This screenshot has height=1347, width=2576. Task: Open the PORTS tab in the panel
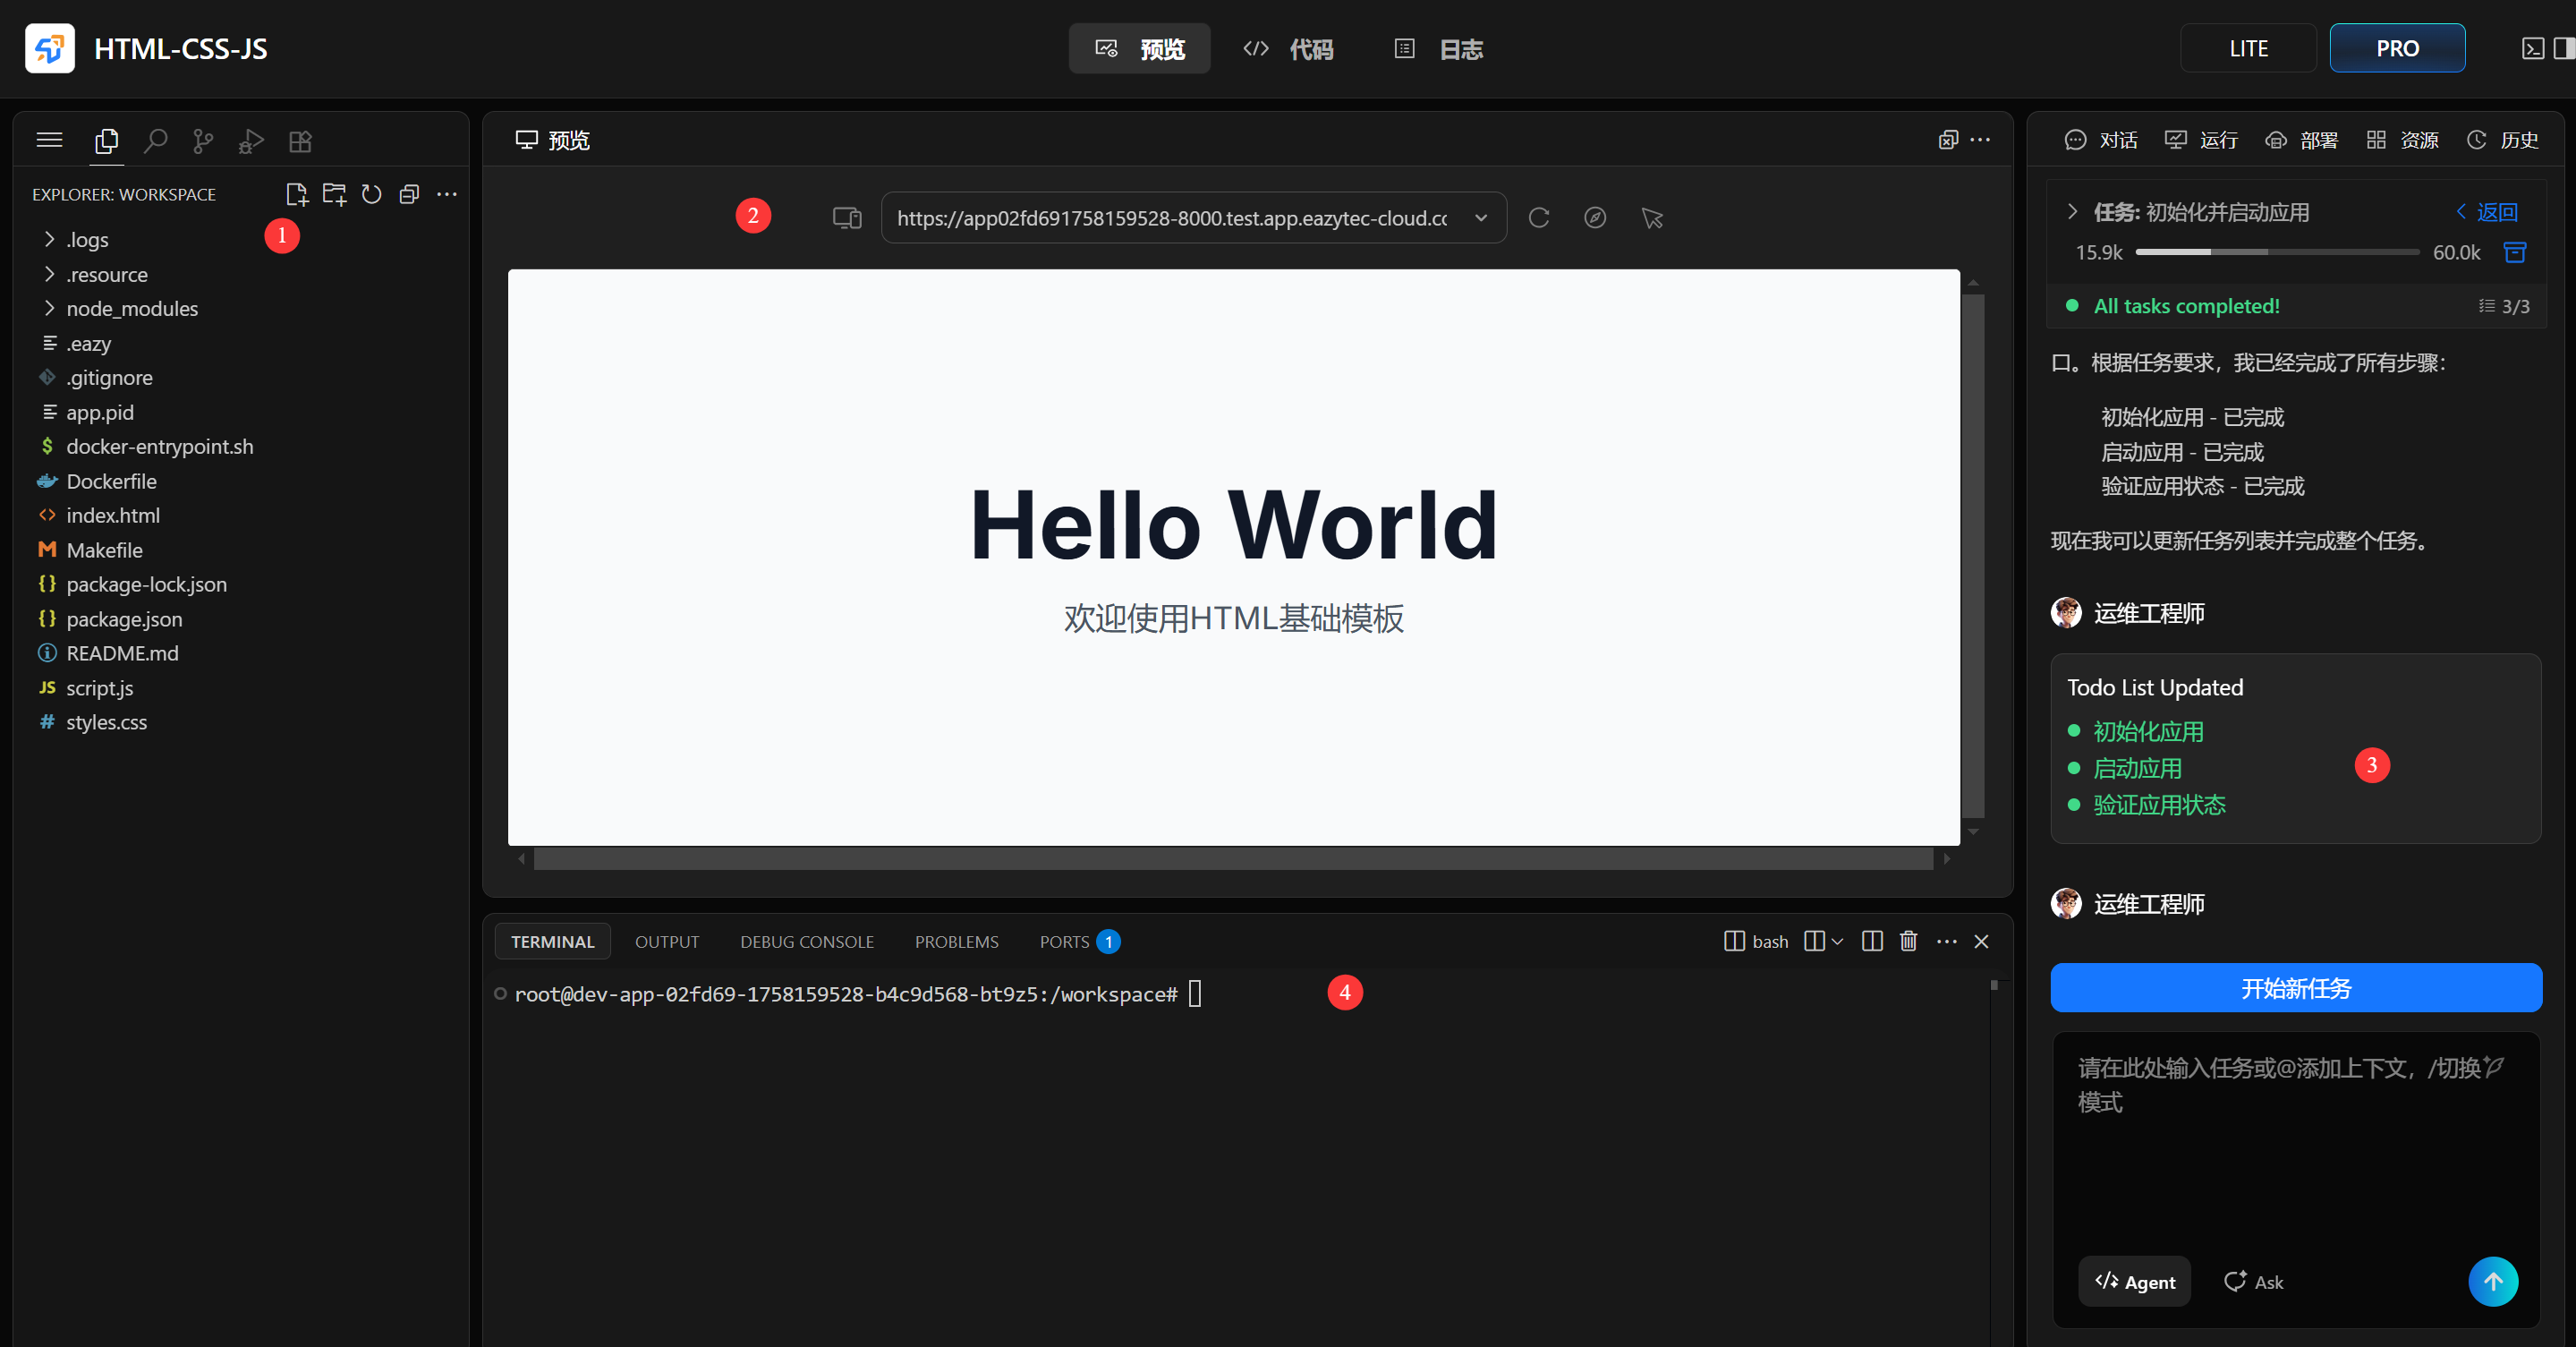click(x=1064, y=941)
